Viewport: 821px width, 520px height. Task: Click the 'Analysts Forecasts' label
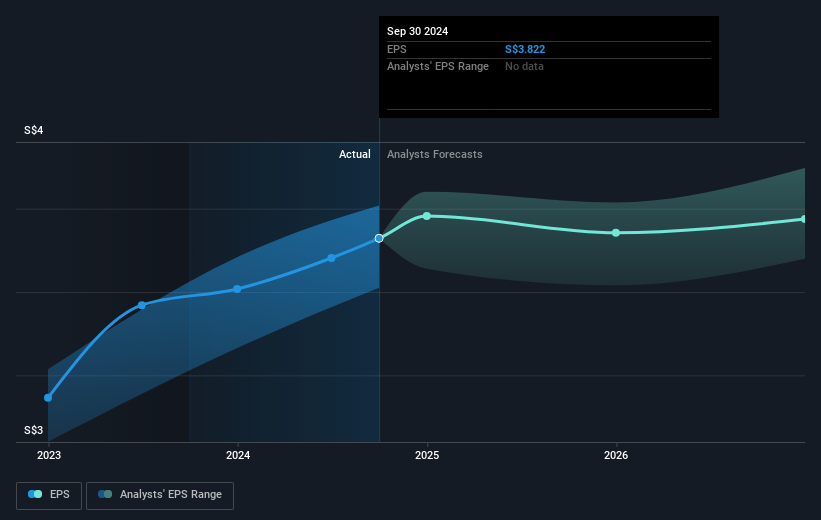pyautogui.click(x=435, y=154)
